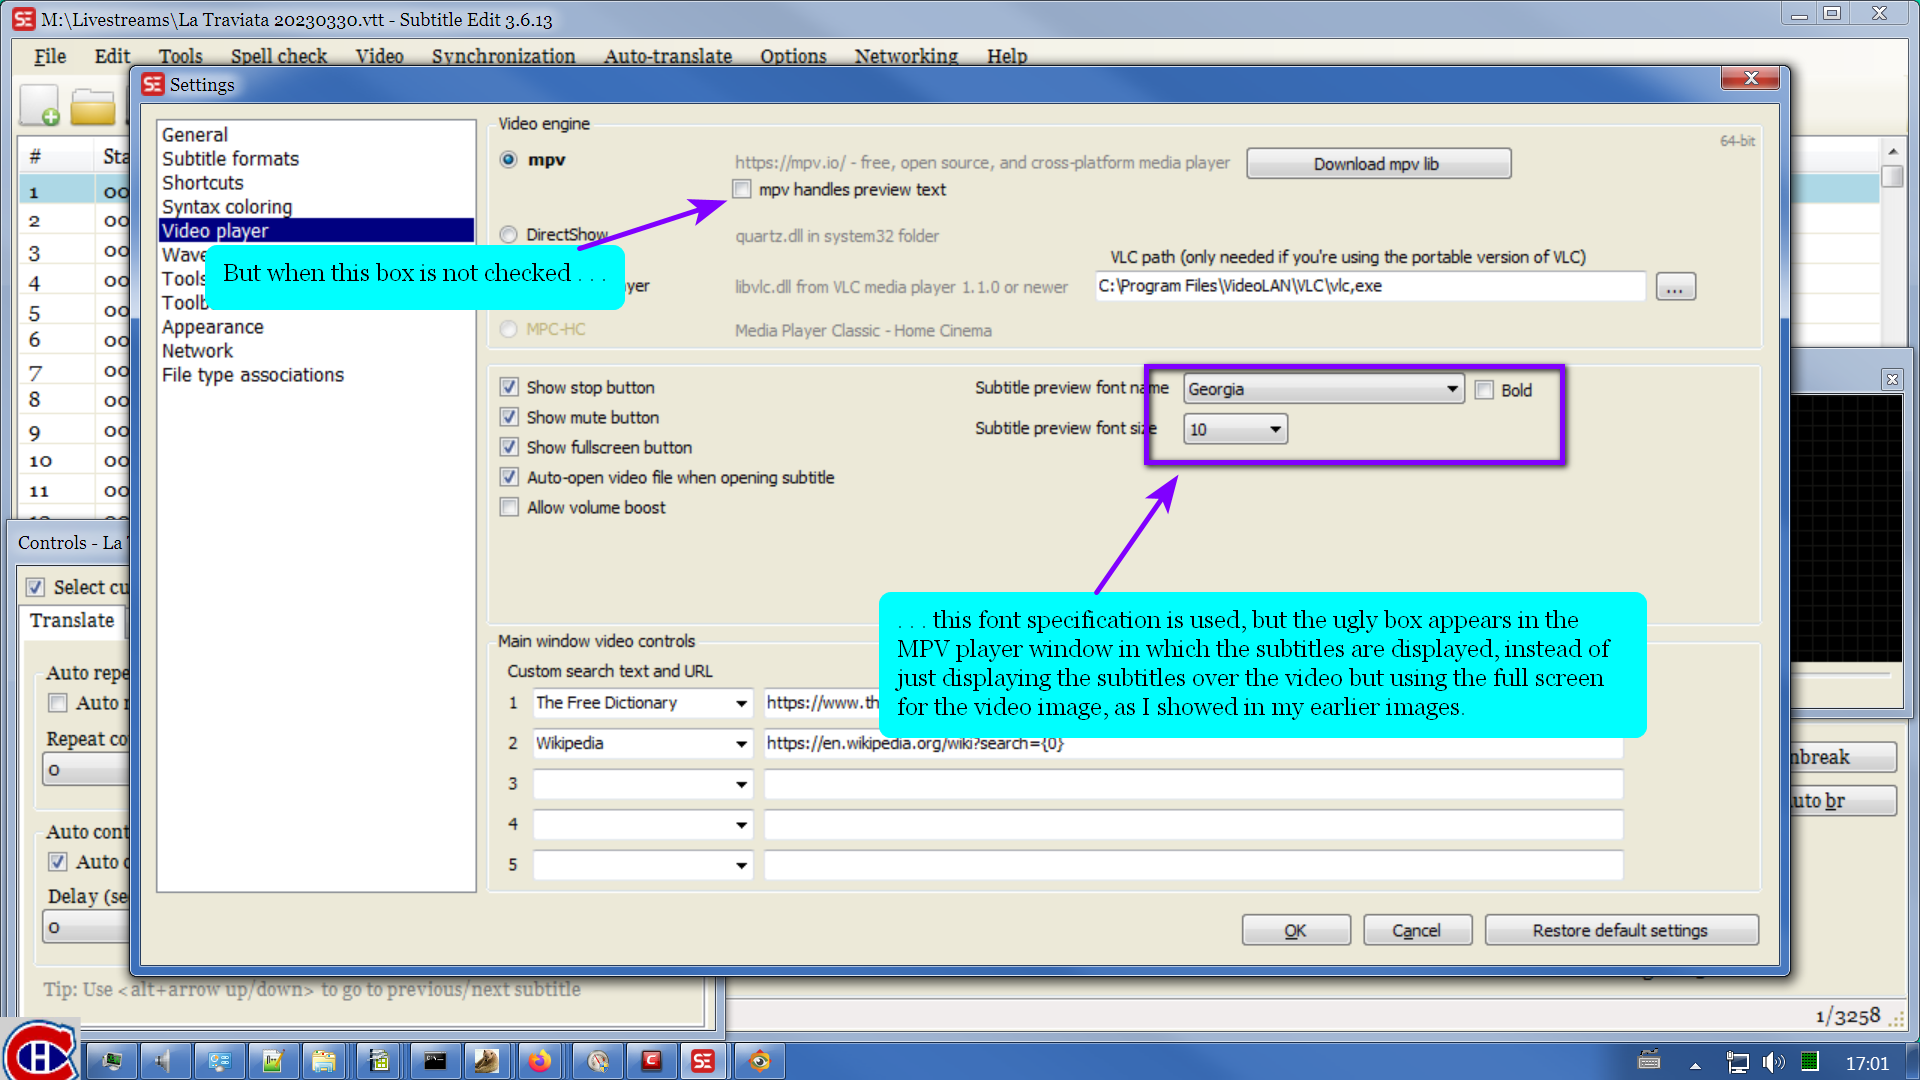1920x1080 pixels.
Task: Click the CCleaner icon on the taskbar
Action: coord(652,1061)
